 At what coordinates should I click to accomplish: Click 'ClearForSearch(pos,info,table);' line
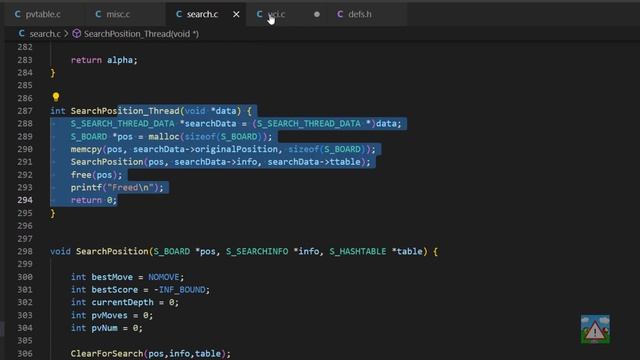(x=151, y=353)
